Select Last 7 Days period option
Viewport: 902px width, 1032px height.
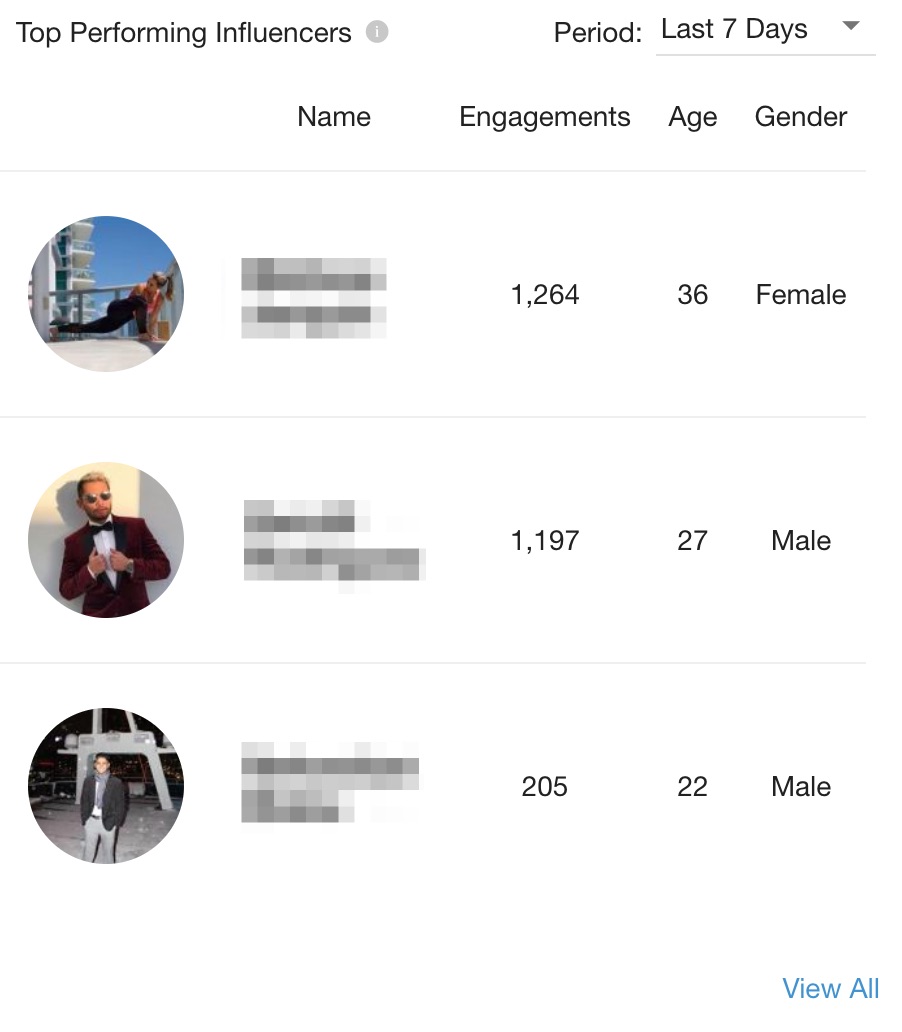(x=735, y=29)
